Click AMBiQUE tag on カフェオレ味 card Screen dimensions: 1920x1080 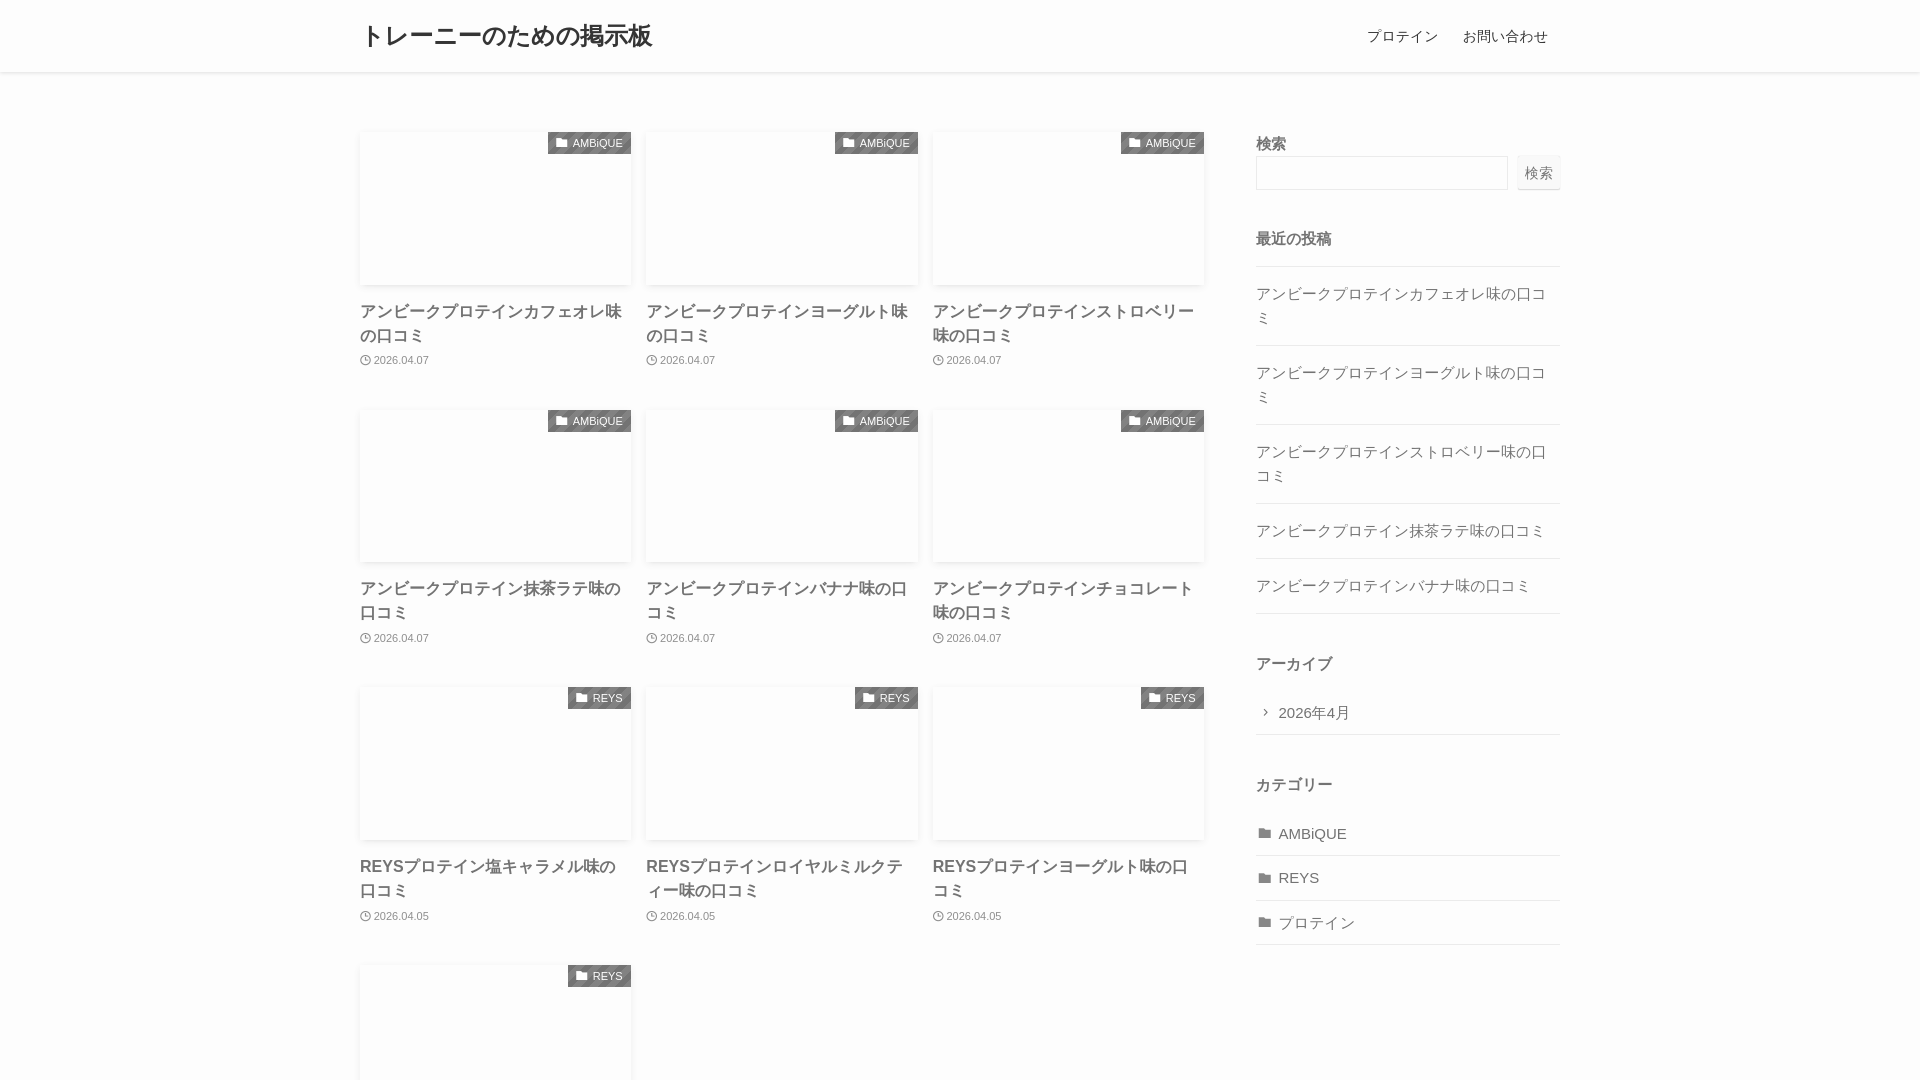tap(589, 143)
